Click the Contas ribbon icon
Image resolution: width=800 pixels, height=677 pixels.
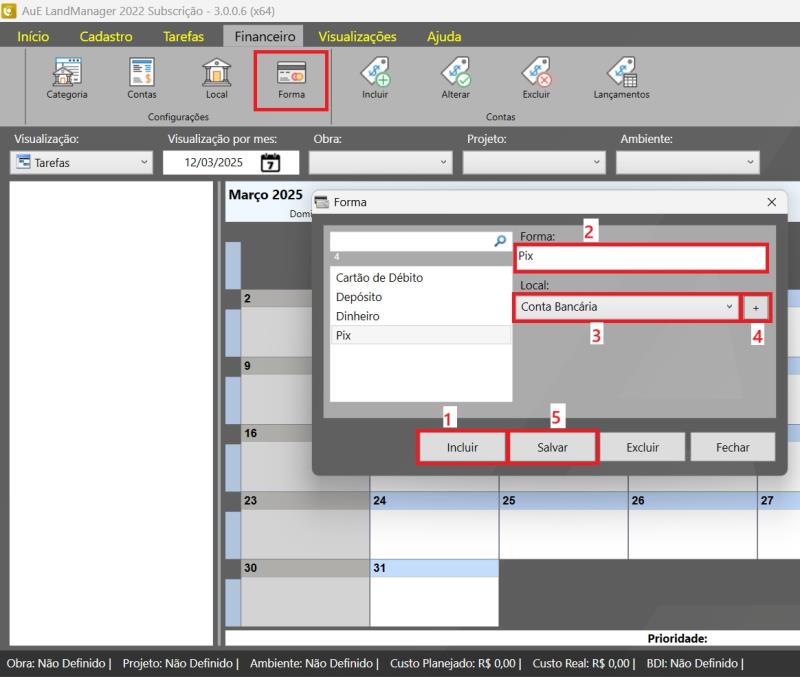[x=142, y=78]
